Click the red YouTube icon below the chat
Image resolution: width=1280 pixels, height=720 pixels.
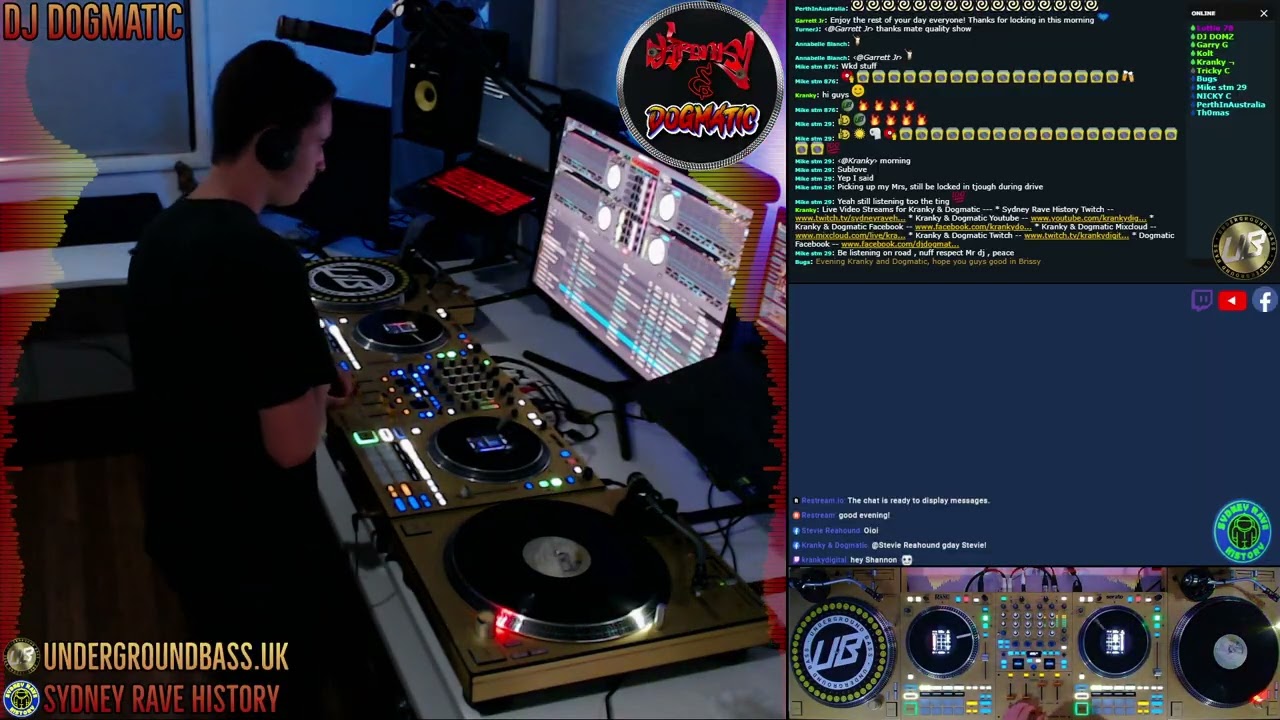(x=1232, y=300)
